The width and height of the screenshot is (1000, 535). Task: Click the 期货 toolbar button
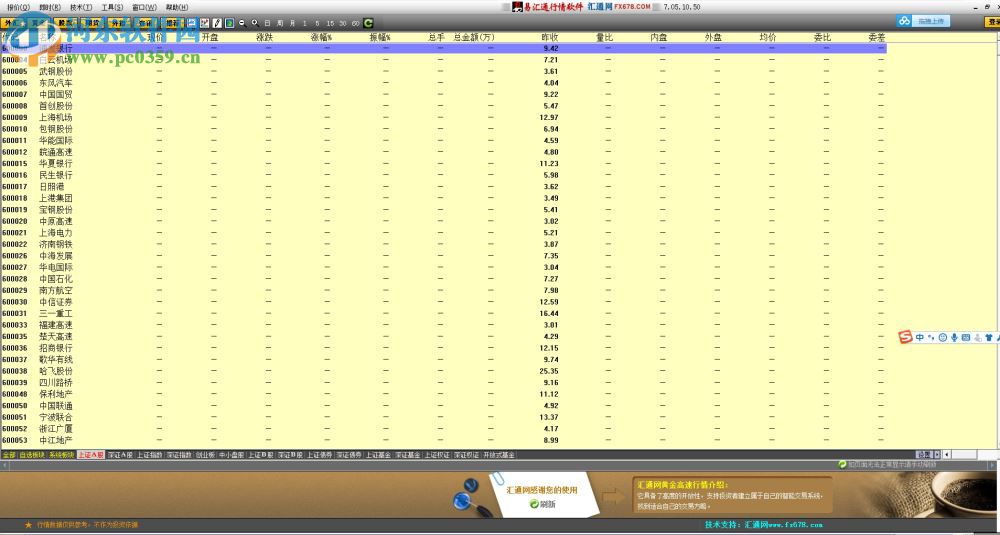coord(92,23)
